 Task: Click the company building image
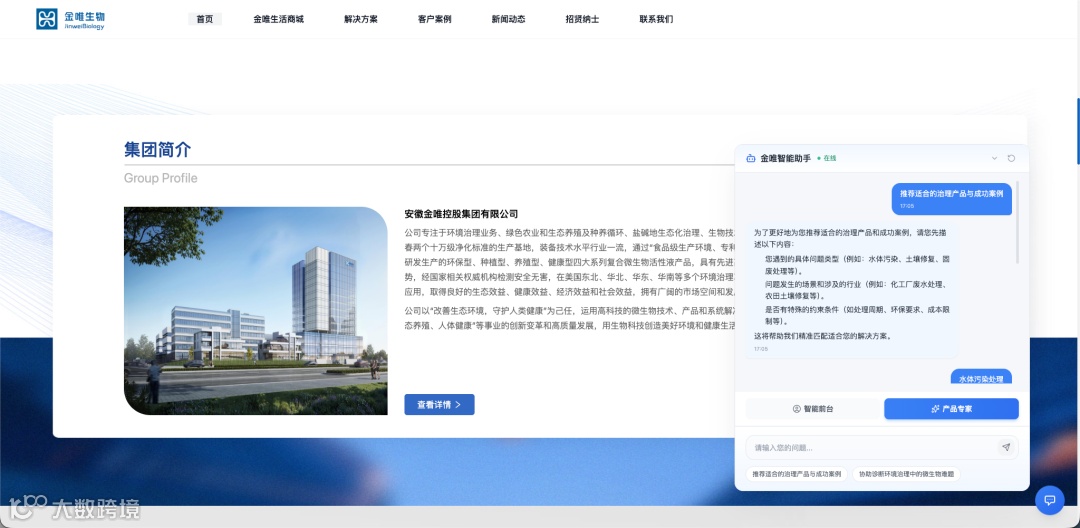(256, 310)
